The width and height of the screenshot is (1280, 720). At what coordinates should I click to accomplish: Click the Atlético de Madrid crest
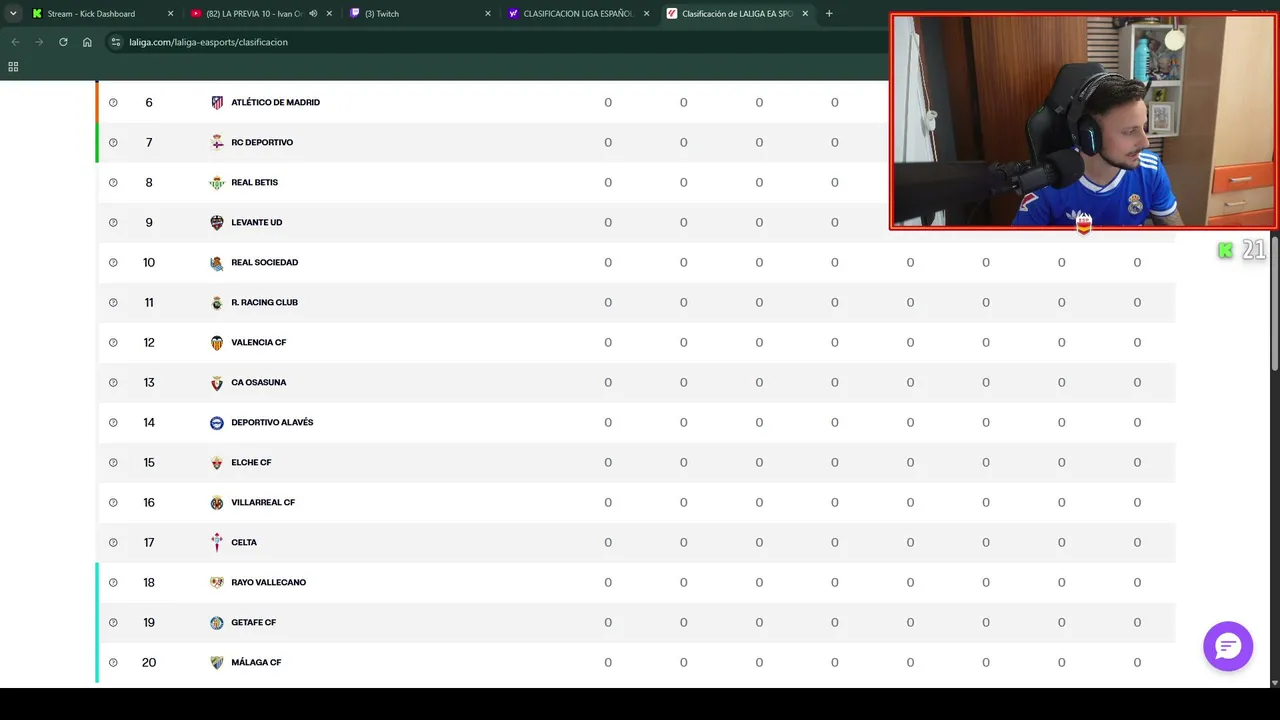217,102
